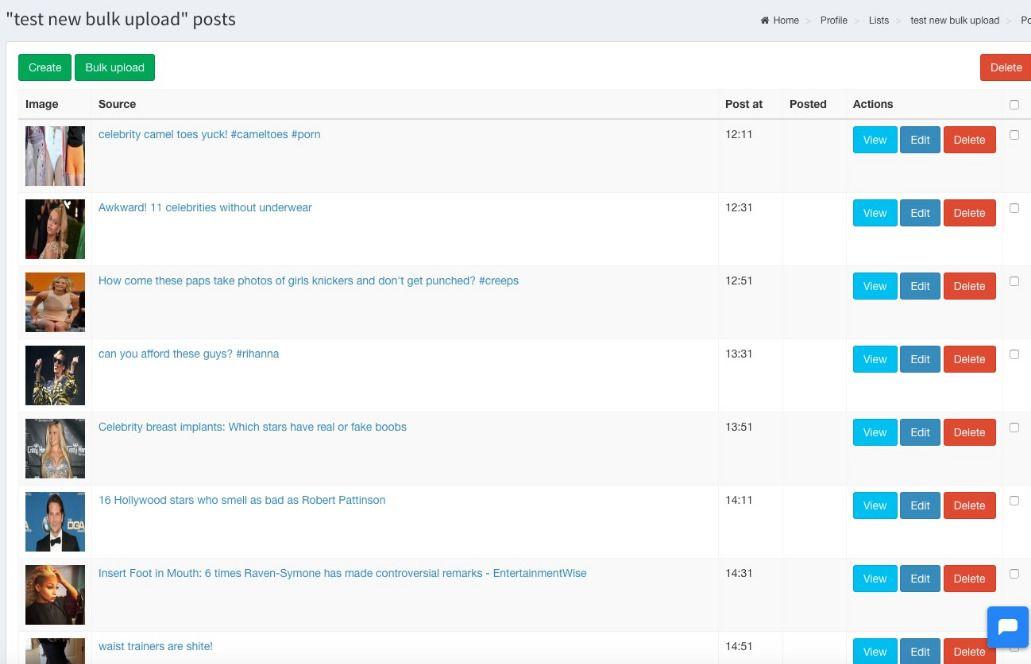View the 'Awkward! 11 celebrities' post
The height and width of the screenshot is (664, 1031).
point(874,213)
